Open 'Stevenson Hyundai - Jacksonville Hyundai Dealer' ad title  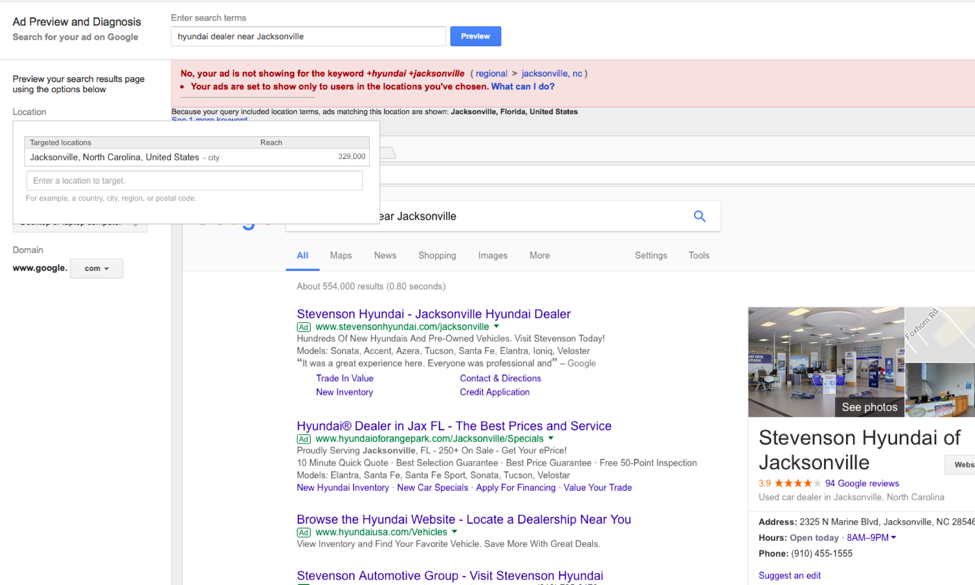[x=433, y=314]
